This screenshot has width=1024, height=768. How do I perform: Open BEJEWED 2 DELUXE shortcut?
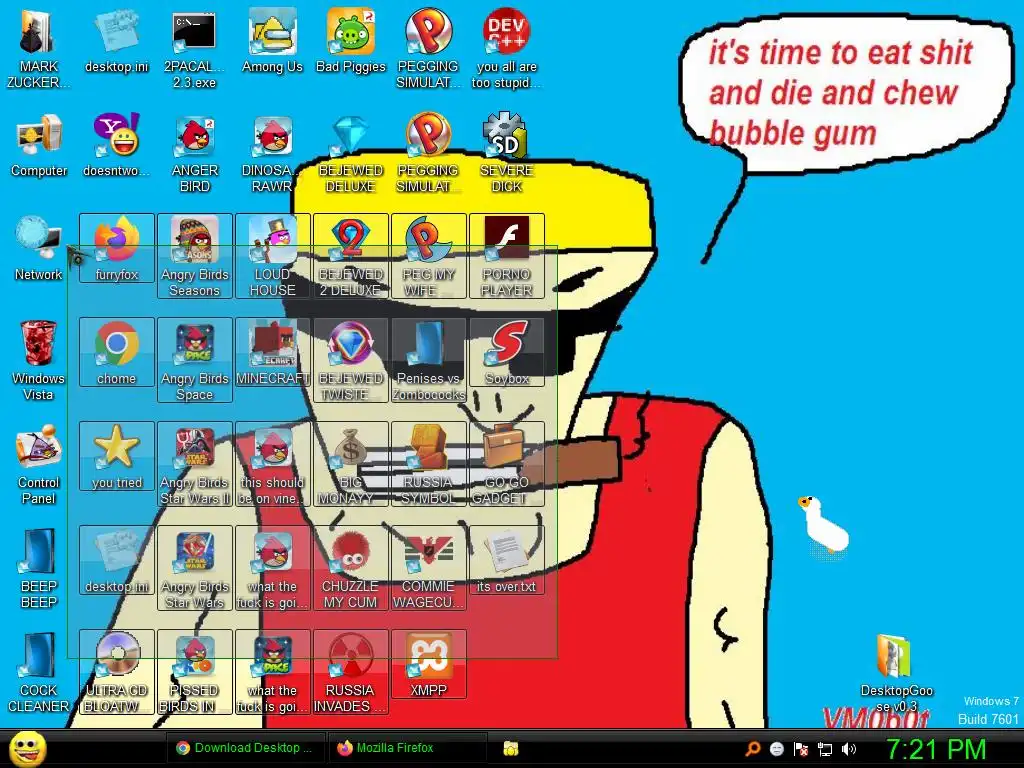click(351, 256)
